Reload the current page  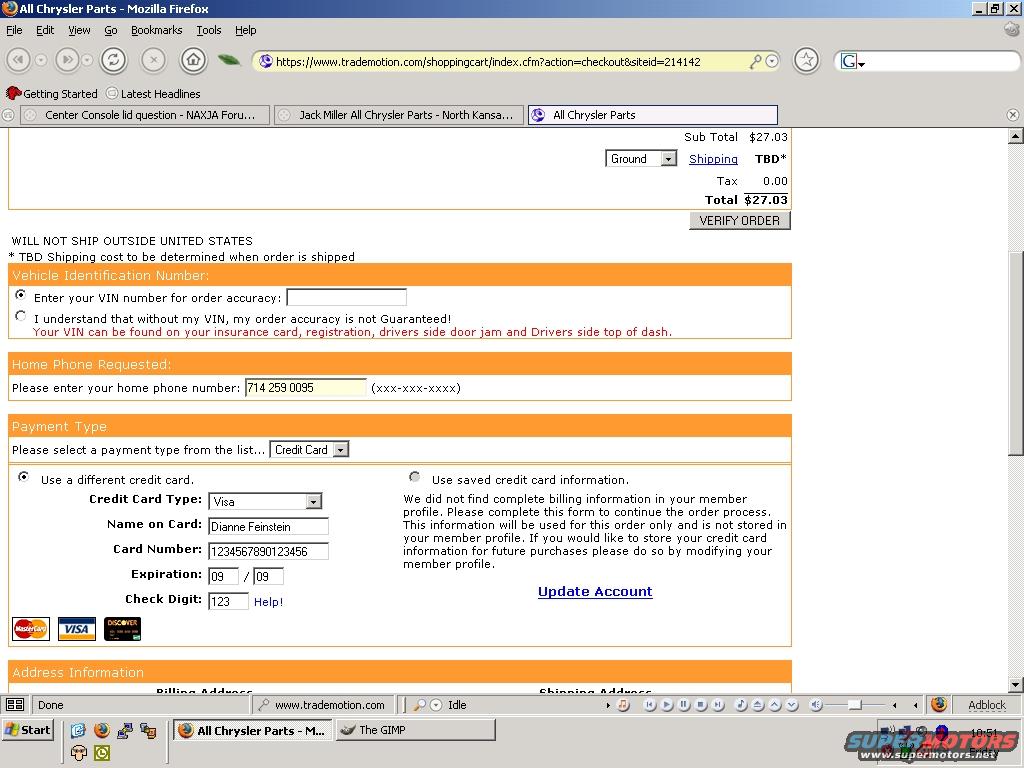[x=113, y=60]
